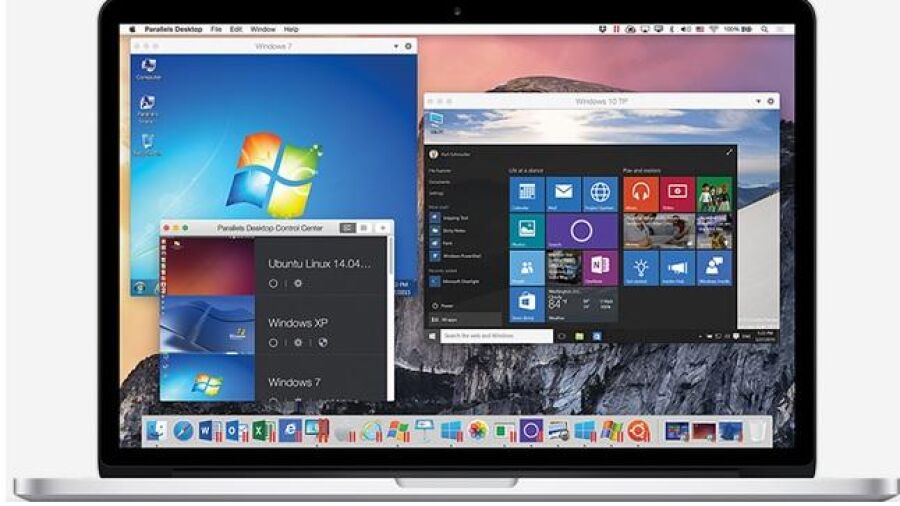Click the Windows 10 search box
The image size is (900, 506).
click(x=496, y=336)
